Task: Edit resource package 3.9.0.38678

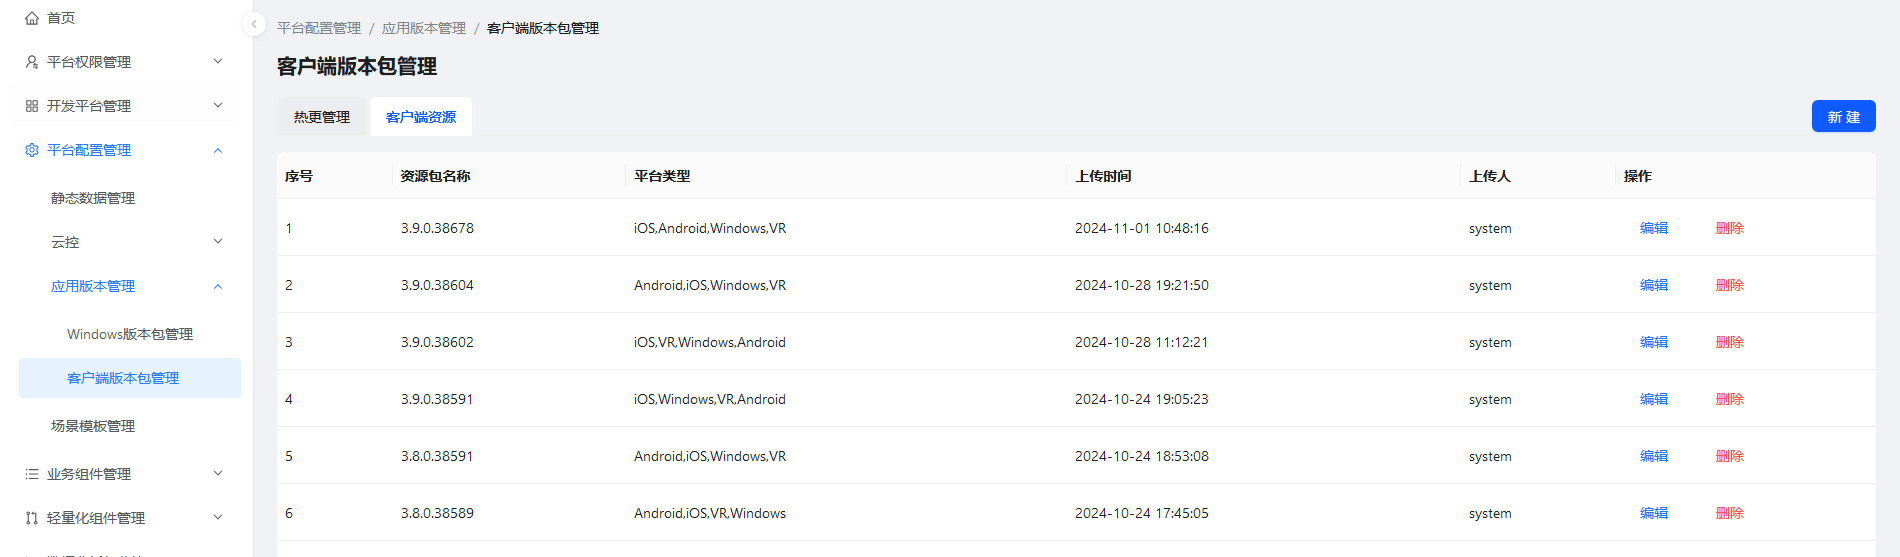Action: point(1654,228)
